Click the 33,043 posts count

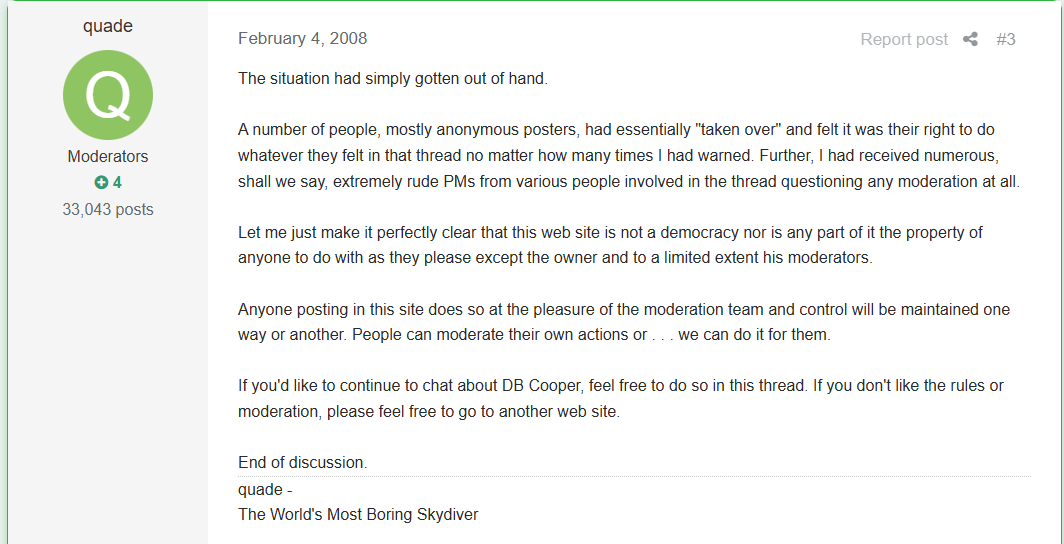(x=108, y=210)
